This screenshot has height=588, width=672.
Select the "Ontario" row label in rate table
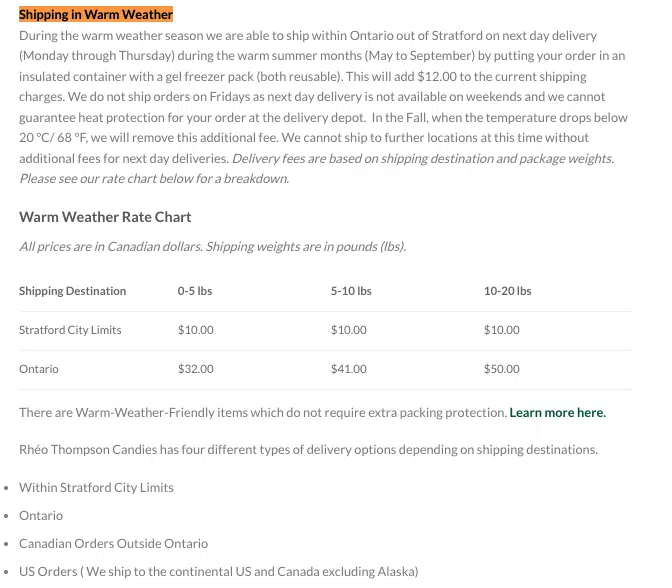(39, 369)
